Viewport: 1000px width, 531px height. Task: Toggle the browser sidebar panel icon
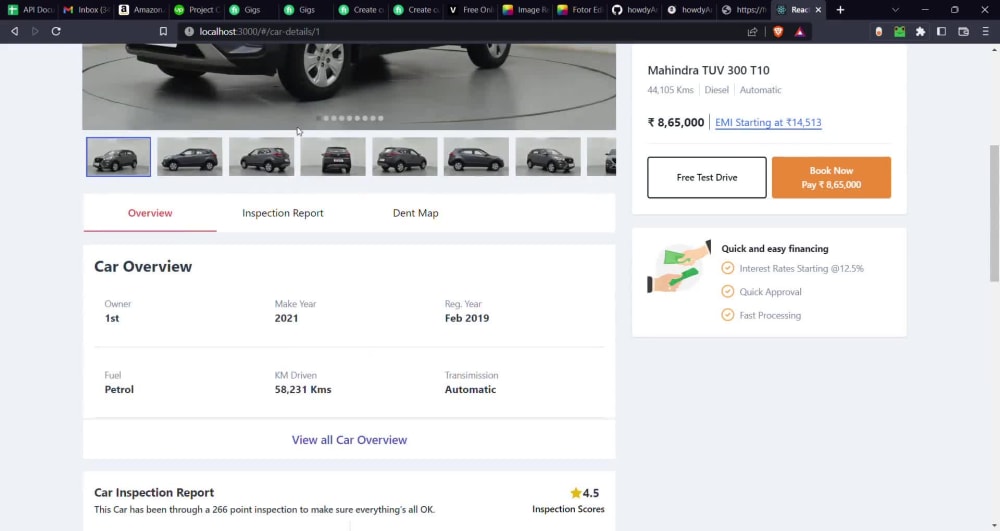click(941, 31)
